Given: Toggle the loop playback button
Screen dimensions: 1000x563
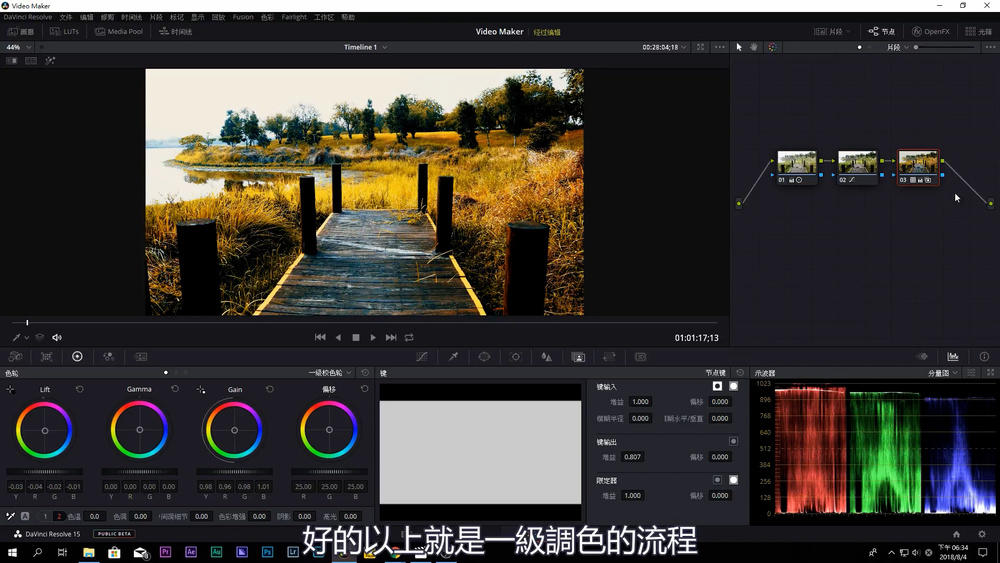Looking at the screenshot, I should click(409, 338).
